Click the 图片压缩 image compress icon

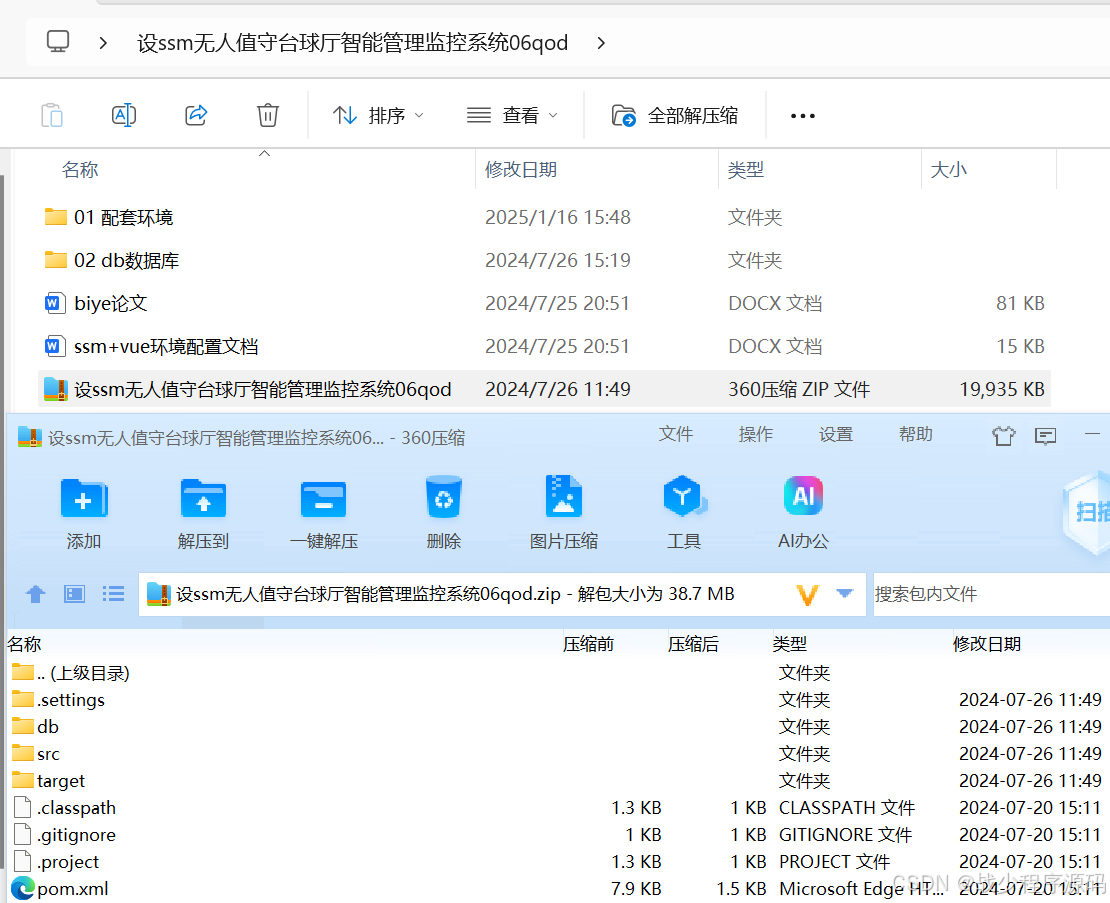(563, 513)
